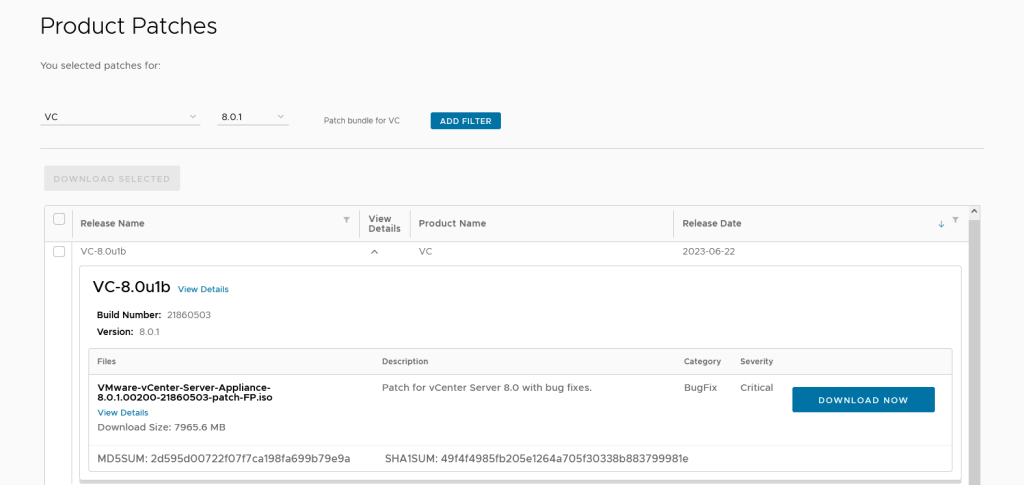Click the DOWNLOAD NOW button

coord(863,399)
